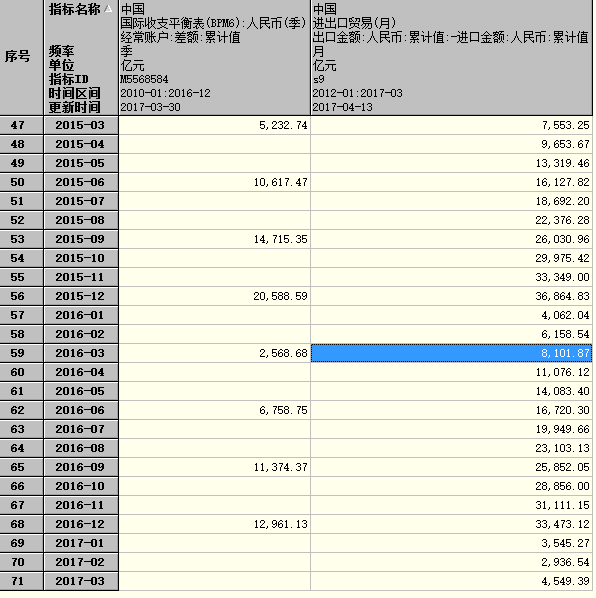Image resolution: width=596 pixels, height=598 pixels.
Task: Select the highlighted cell 8,101.87
Action: [x=451, y=353]
